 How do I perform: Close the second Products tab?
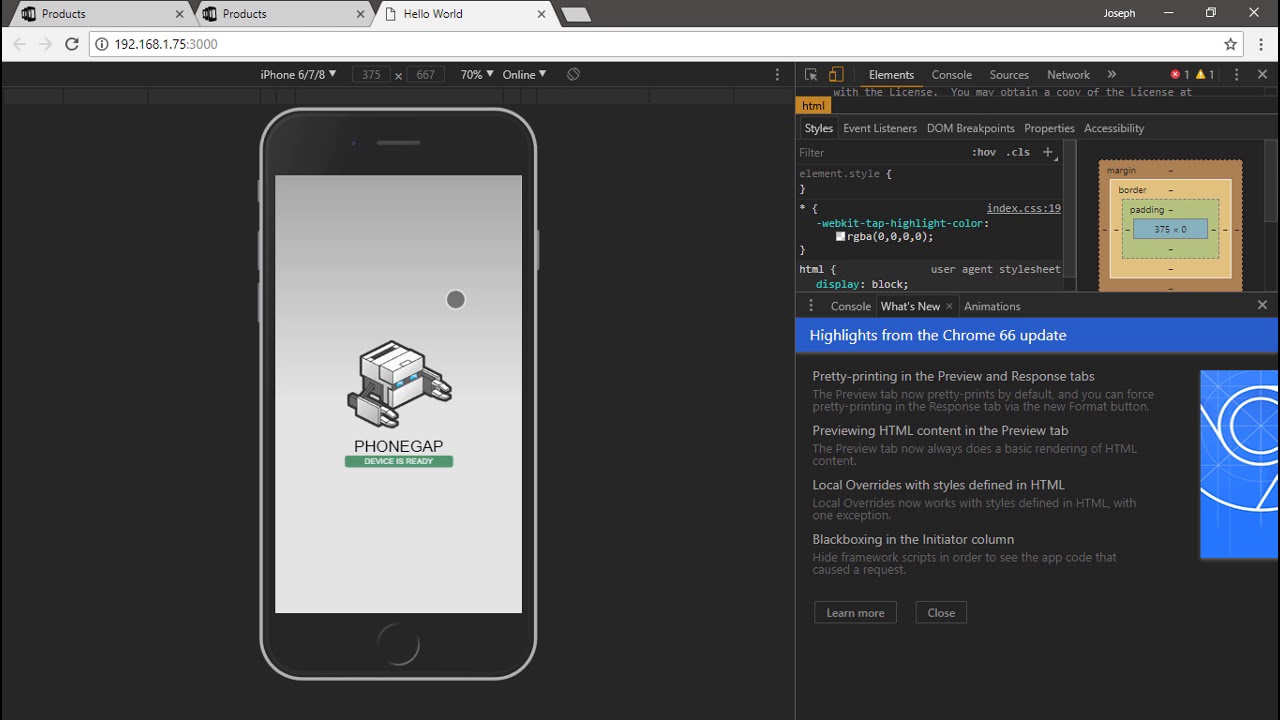361,14
